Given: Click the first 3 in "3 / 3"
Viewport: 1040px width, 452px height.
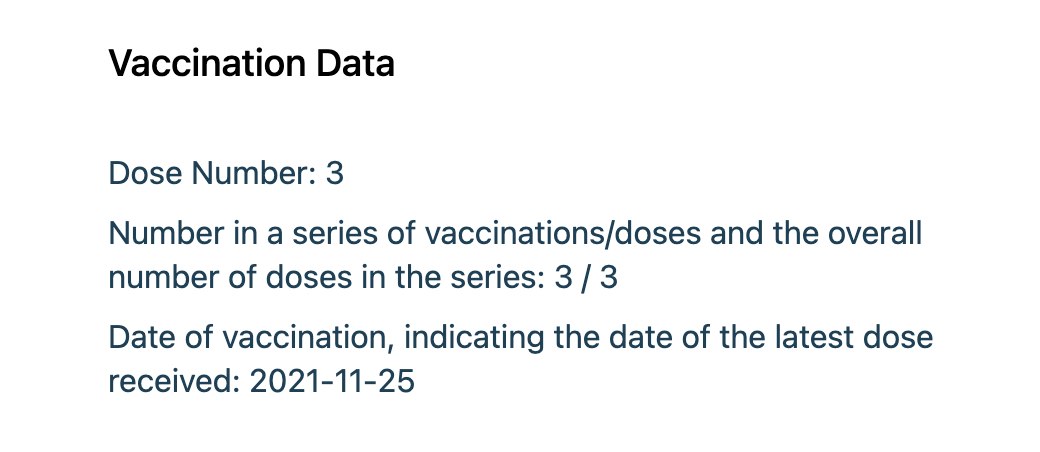Looking at the screenshot, I should [x=563, y=277].
